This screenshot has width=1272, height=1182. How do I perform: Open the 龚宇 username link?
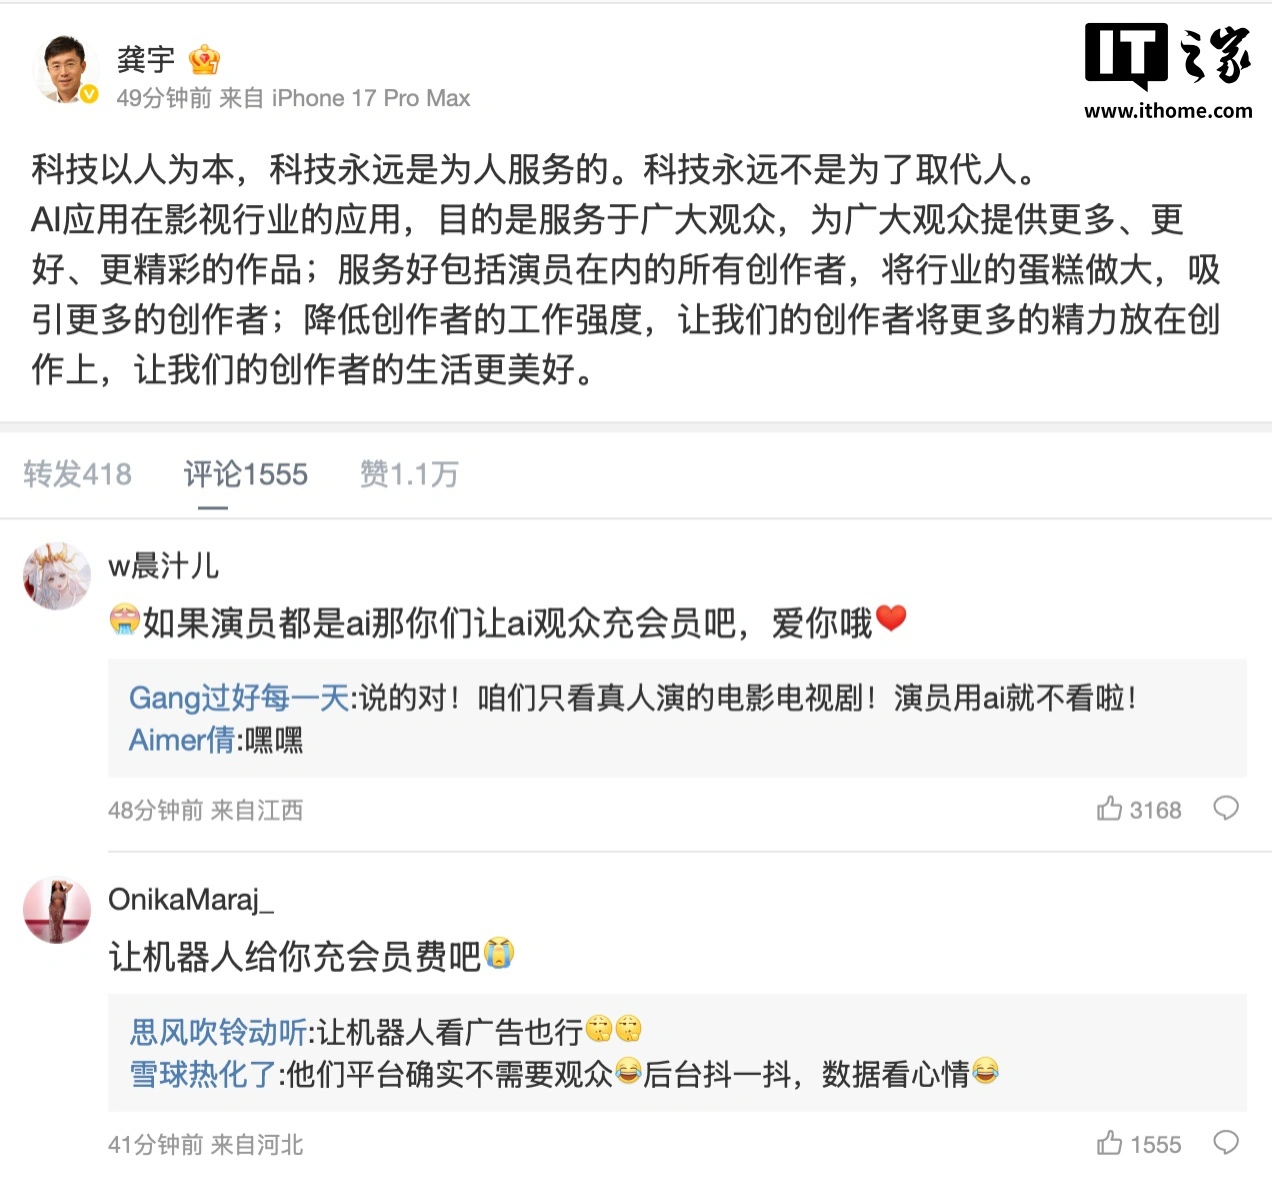(146, 60)
